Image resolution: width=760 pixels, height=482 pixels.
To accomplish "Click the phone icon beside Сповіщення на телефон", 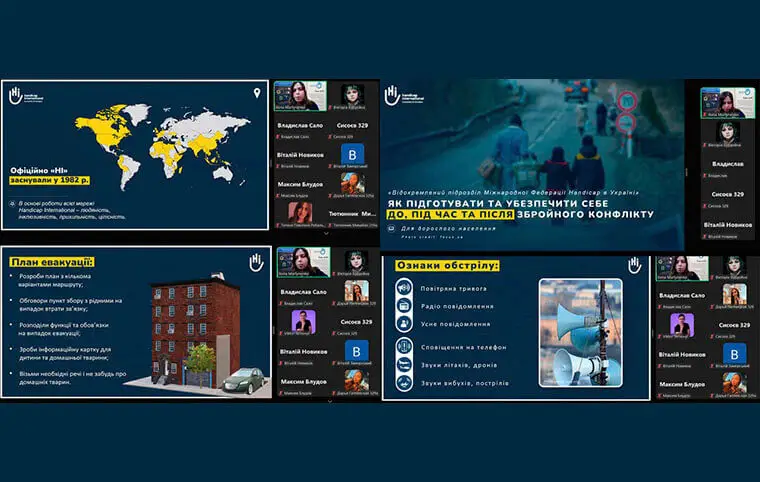I will (403, 346).
